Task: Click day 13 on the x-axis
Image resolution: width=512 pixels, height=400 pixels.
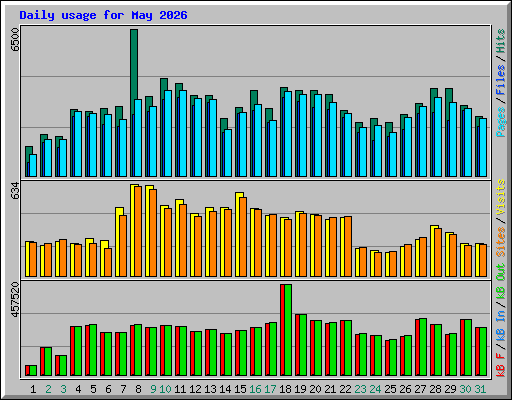Action: tap(210, 389)
